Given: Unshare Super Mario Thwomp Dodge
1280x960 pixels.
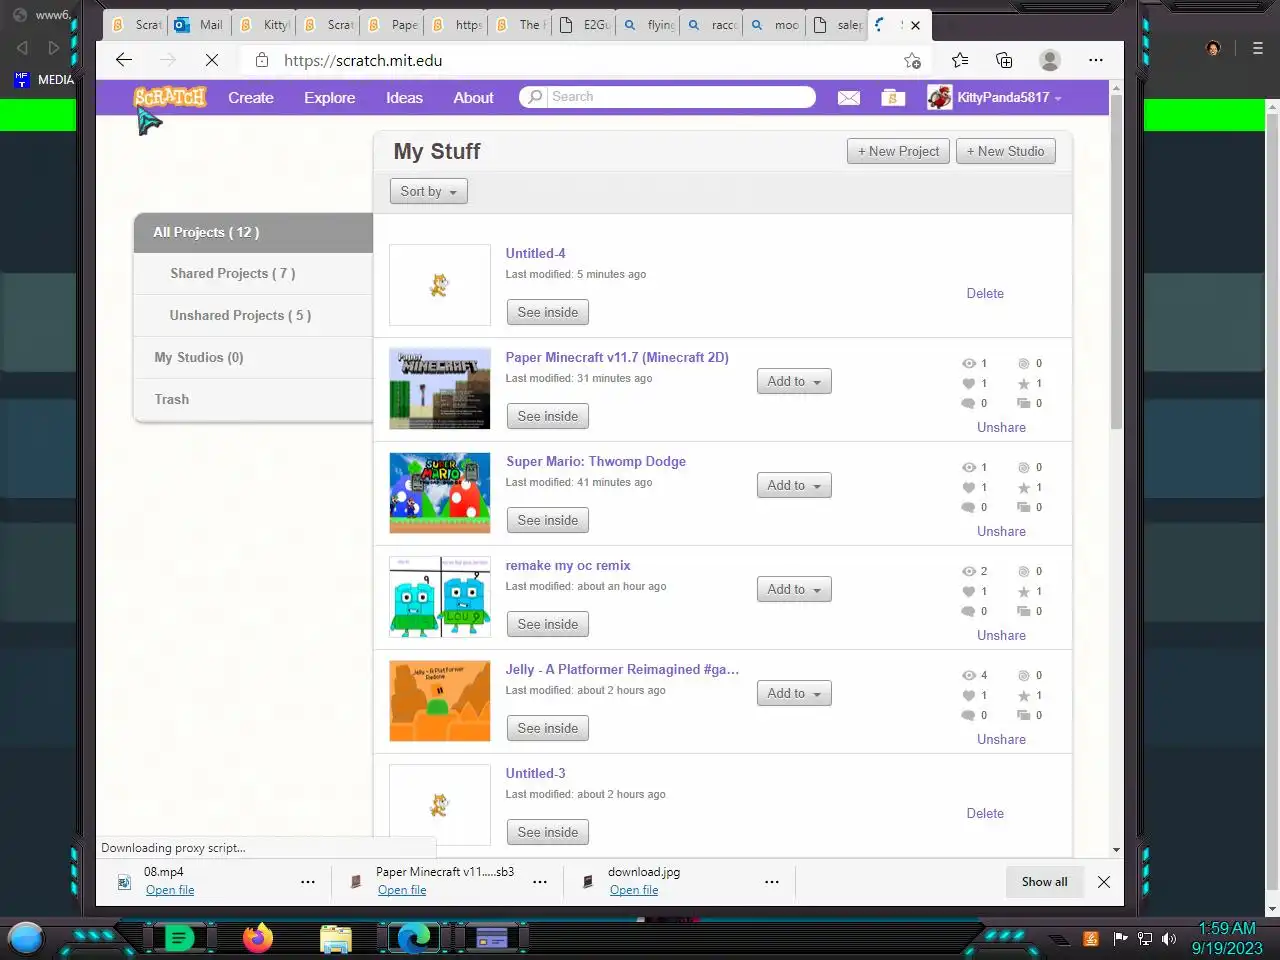Looking at the screenshot, I should [x=1001, y=531].
